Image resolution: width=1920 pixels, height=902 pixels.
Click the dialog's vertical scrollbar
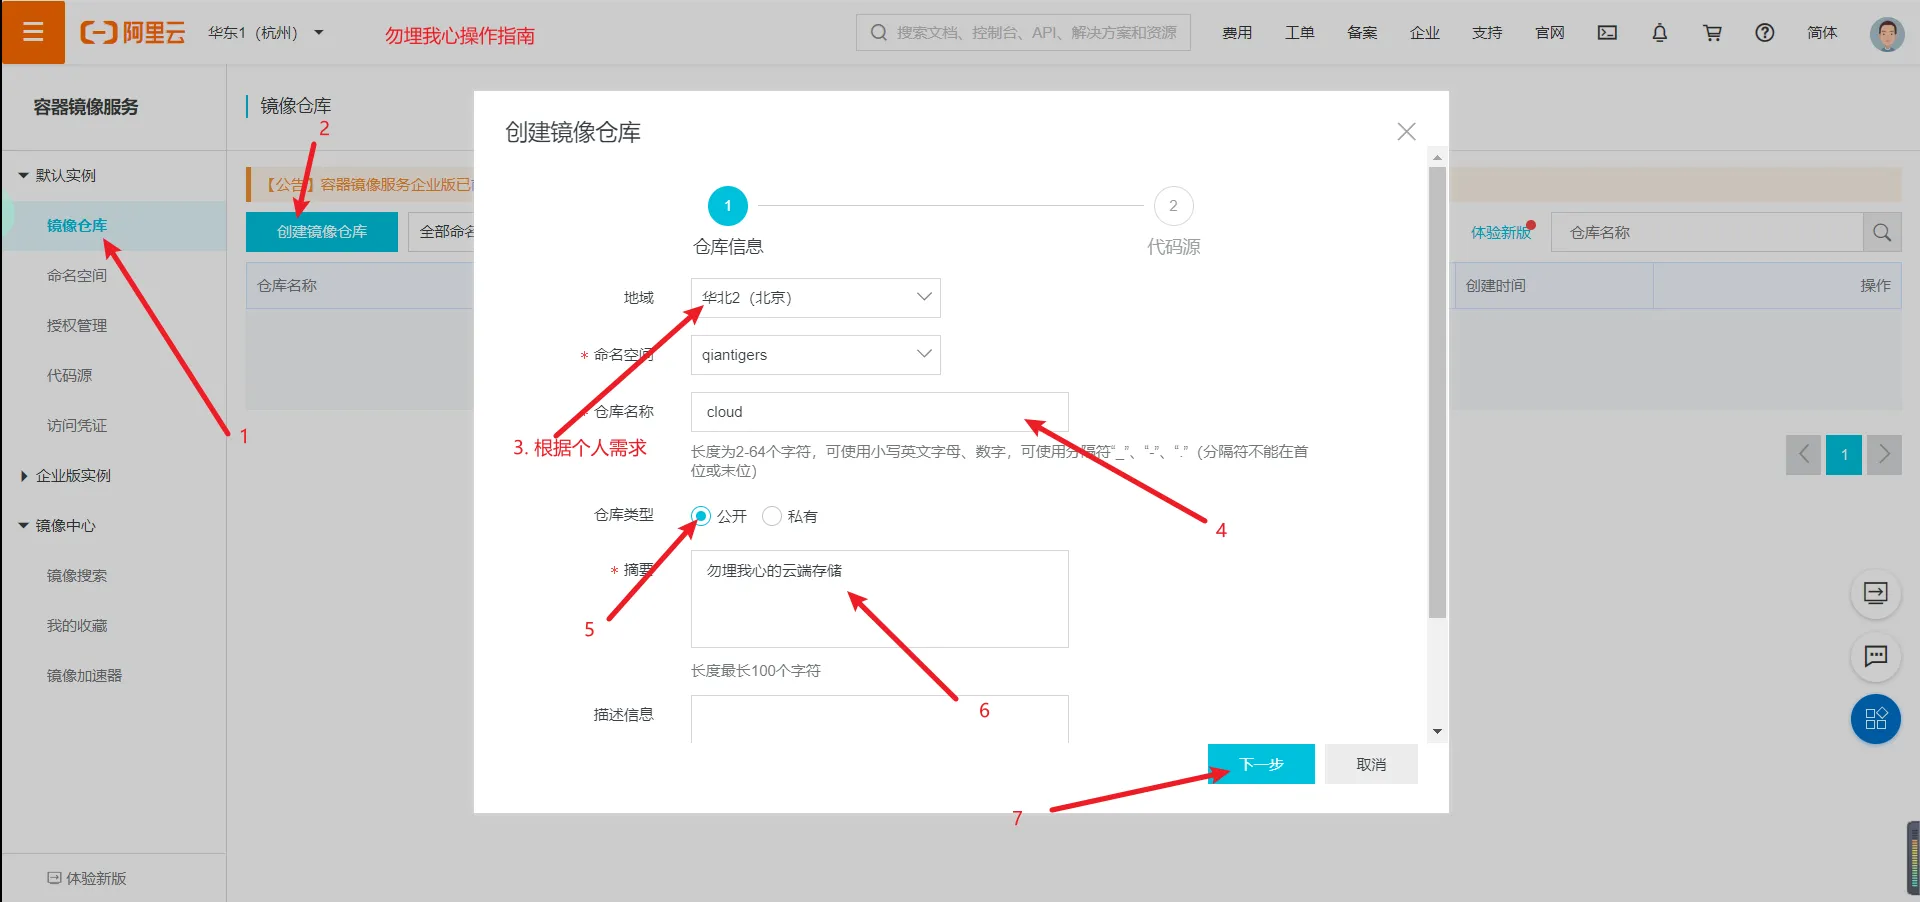click(1437, 392)
